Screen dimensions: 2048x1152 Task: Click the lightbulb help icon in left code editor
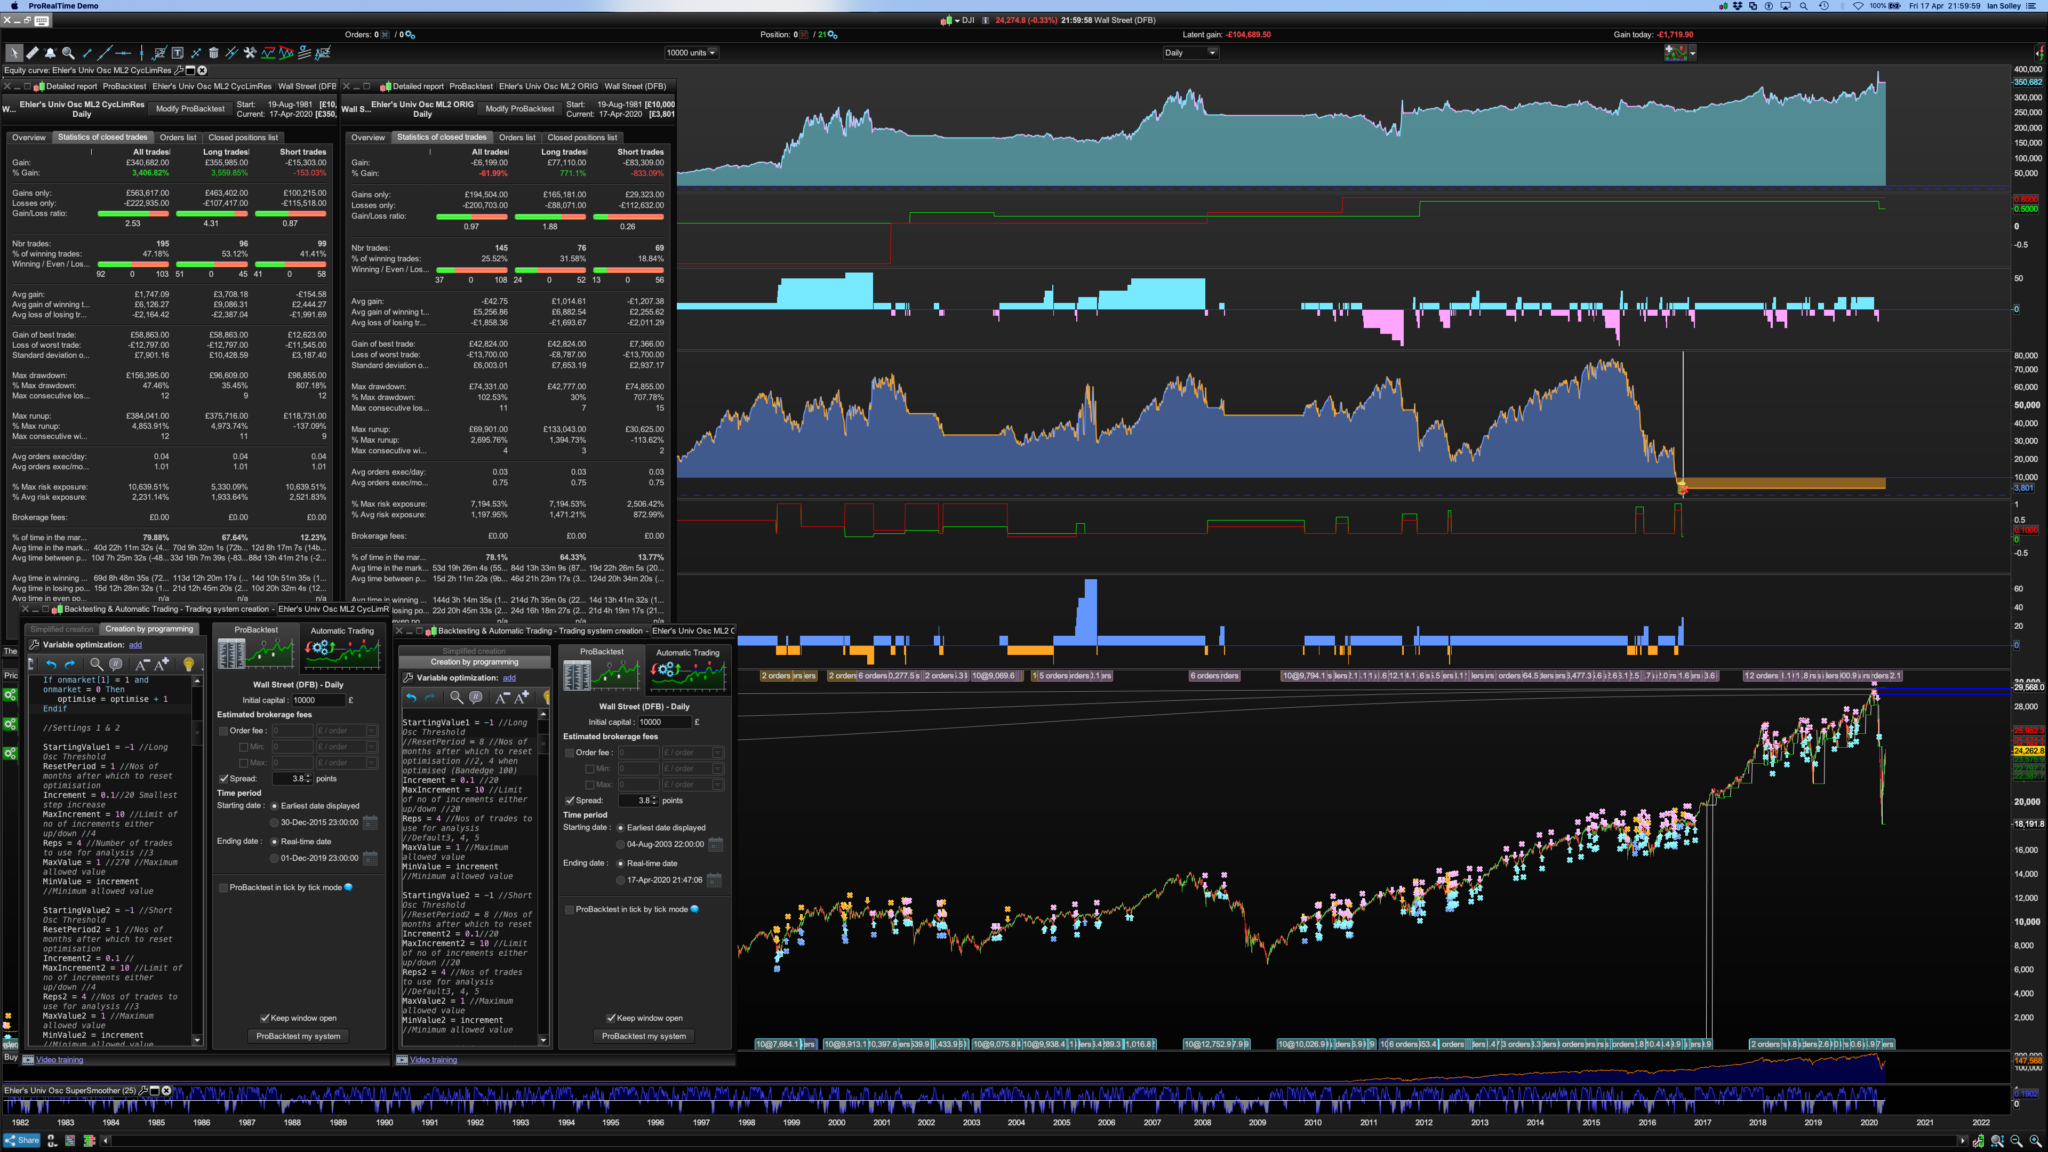coord(188,664)
